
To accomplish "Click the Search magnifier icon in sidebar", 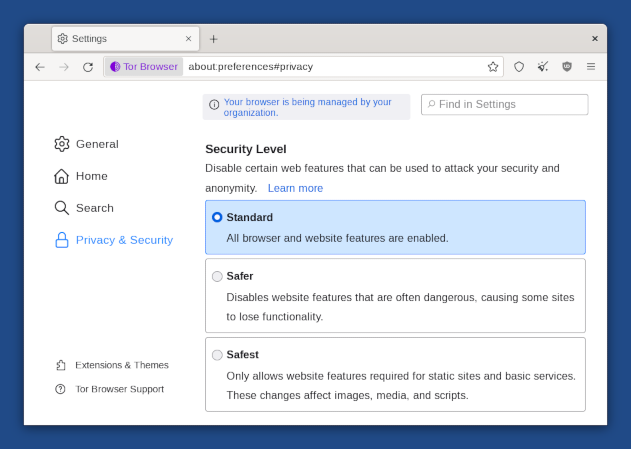I will pos(62,208).
